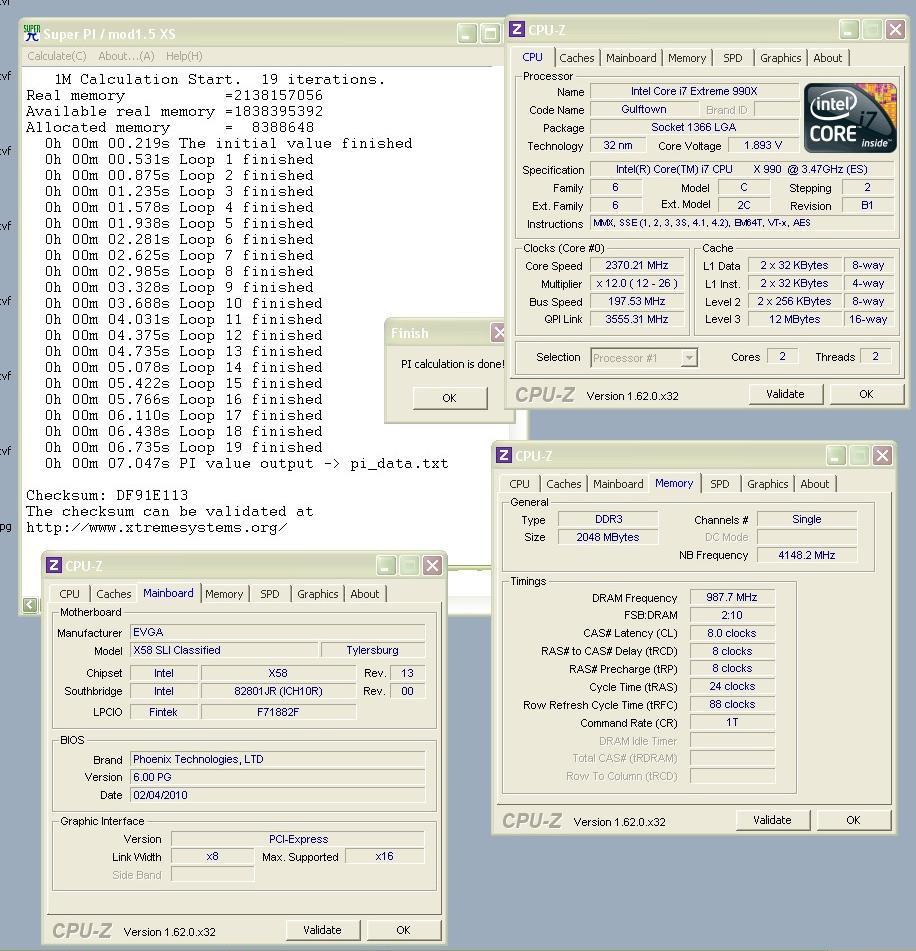The width and height of the screenshot is (916, 951).
Task: Click the Model field X58 SLI Classified
Action: coord(224,650)
